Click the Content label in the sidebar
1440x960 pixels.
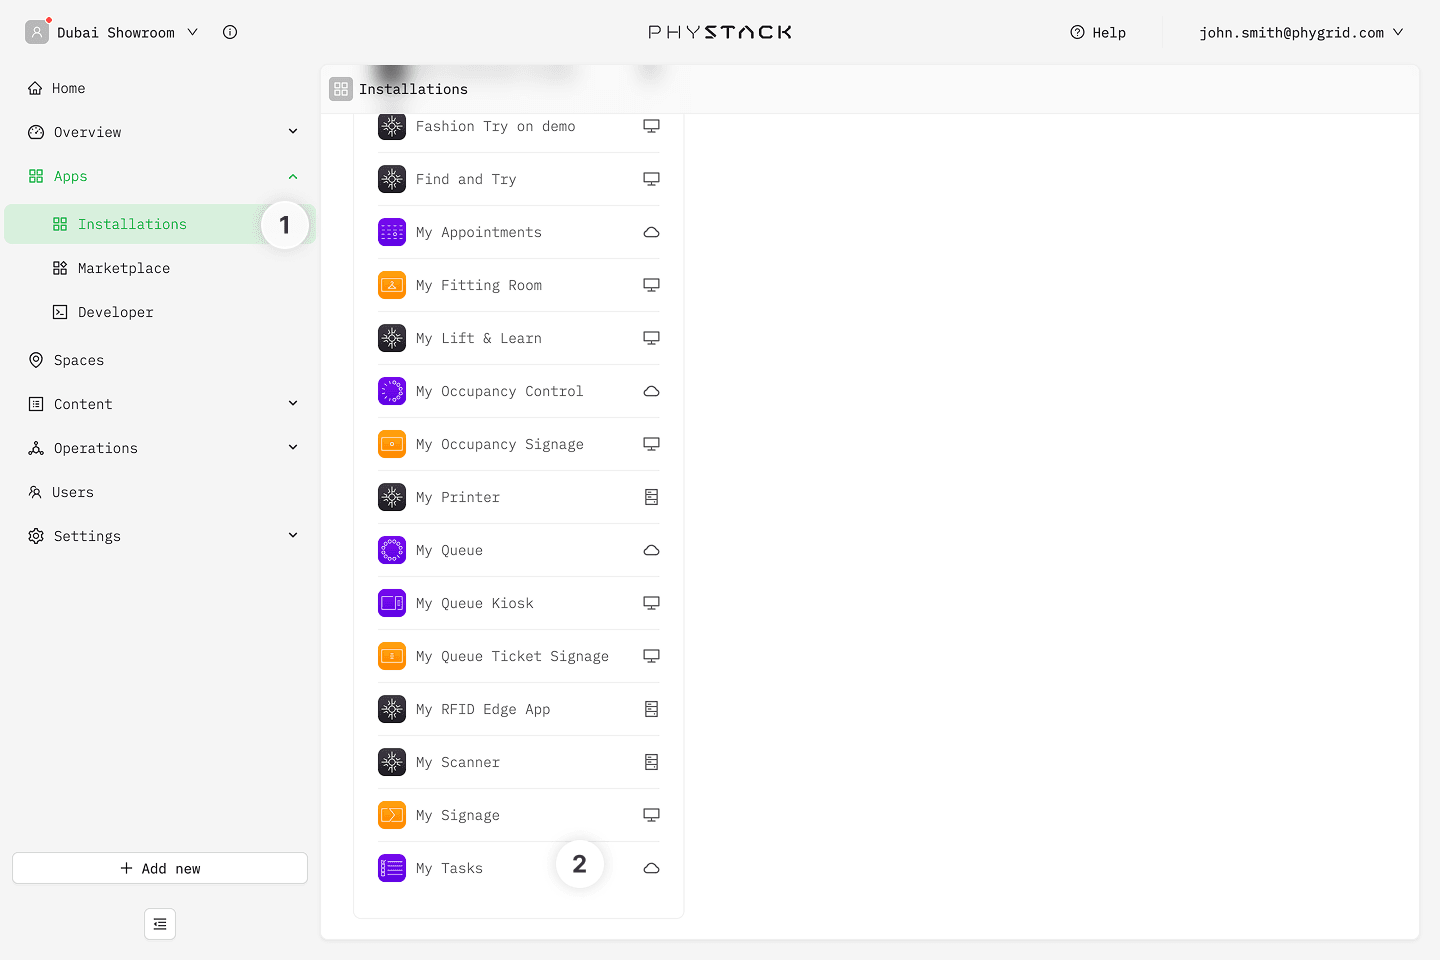coord(83,404)
